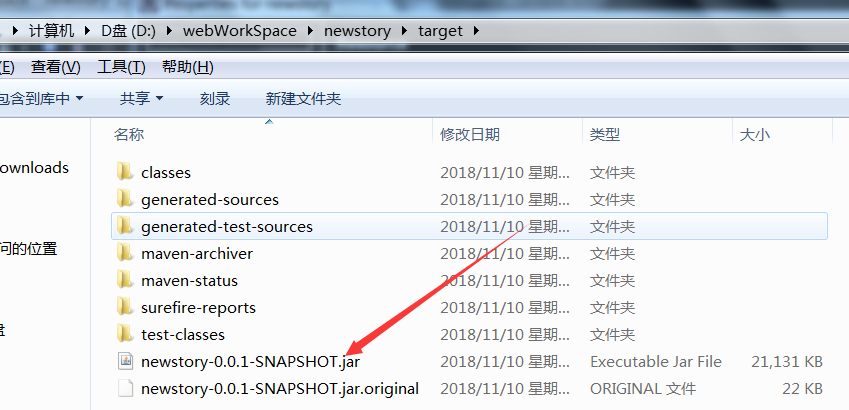Expand the arrow after webWorkSpace breadcrumb

coord(310,31)
